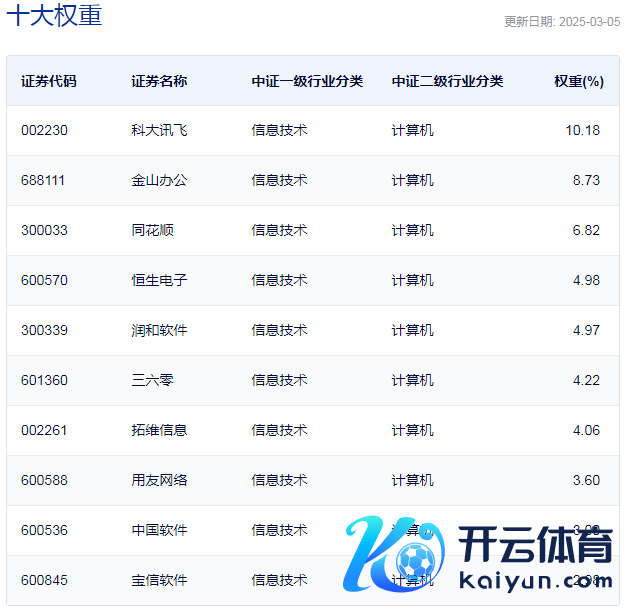Open stock name 科大讯飞
628x614 pixels.
[159, 130]
